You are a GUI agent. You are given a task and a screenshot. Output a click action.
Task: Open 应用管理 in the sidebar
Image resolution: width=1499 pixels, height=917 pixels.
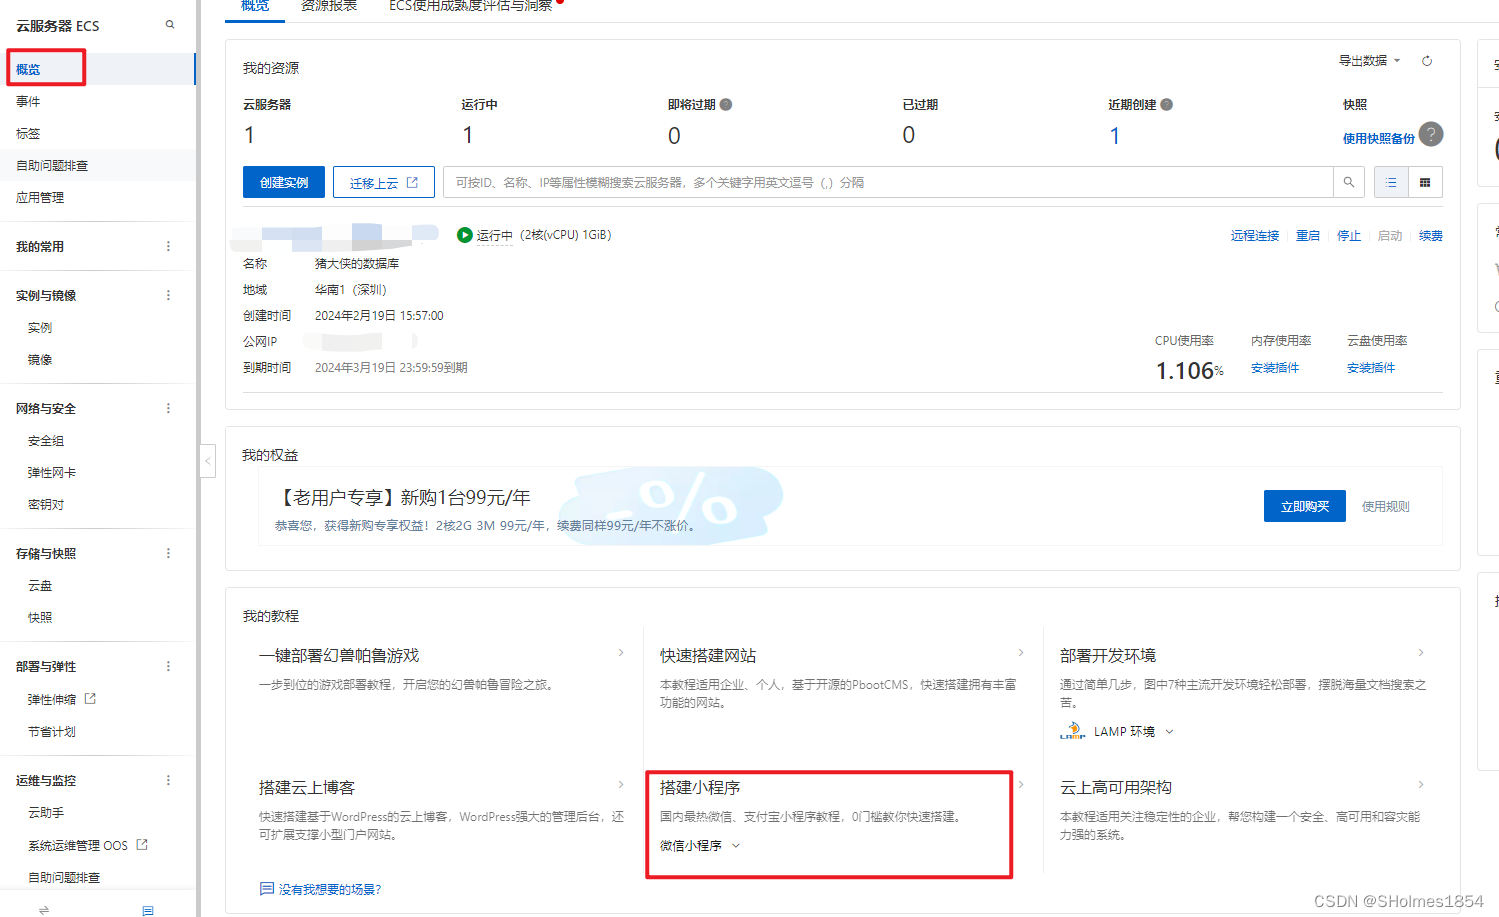point(40,197)
